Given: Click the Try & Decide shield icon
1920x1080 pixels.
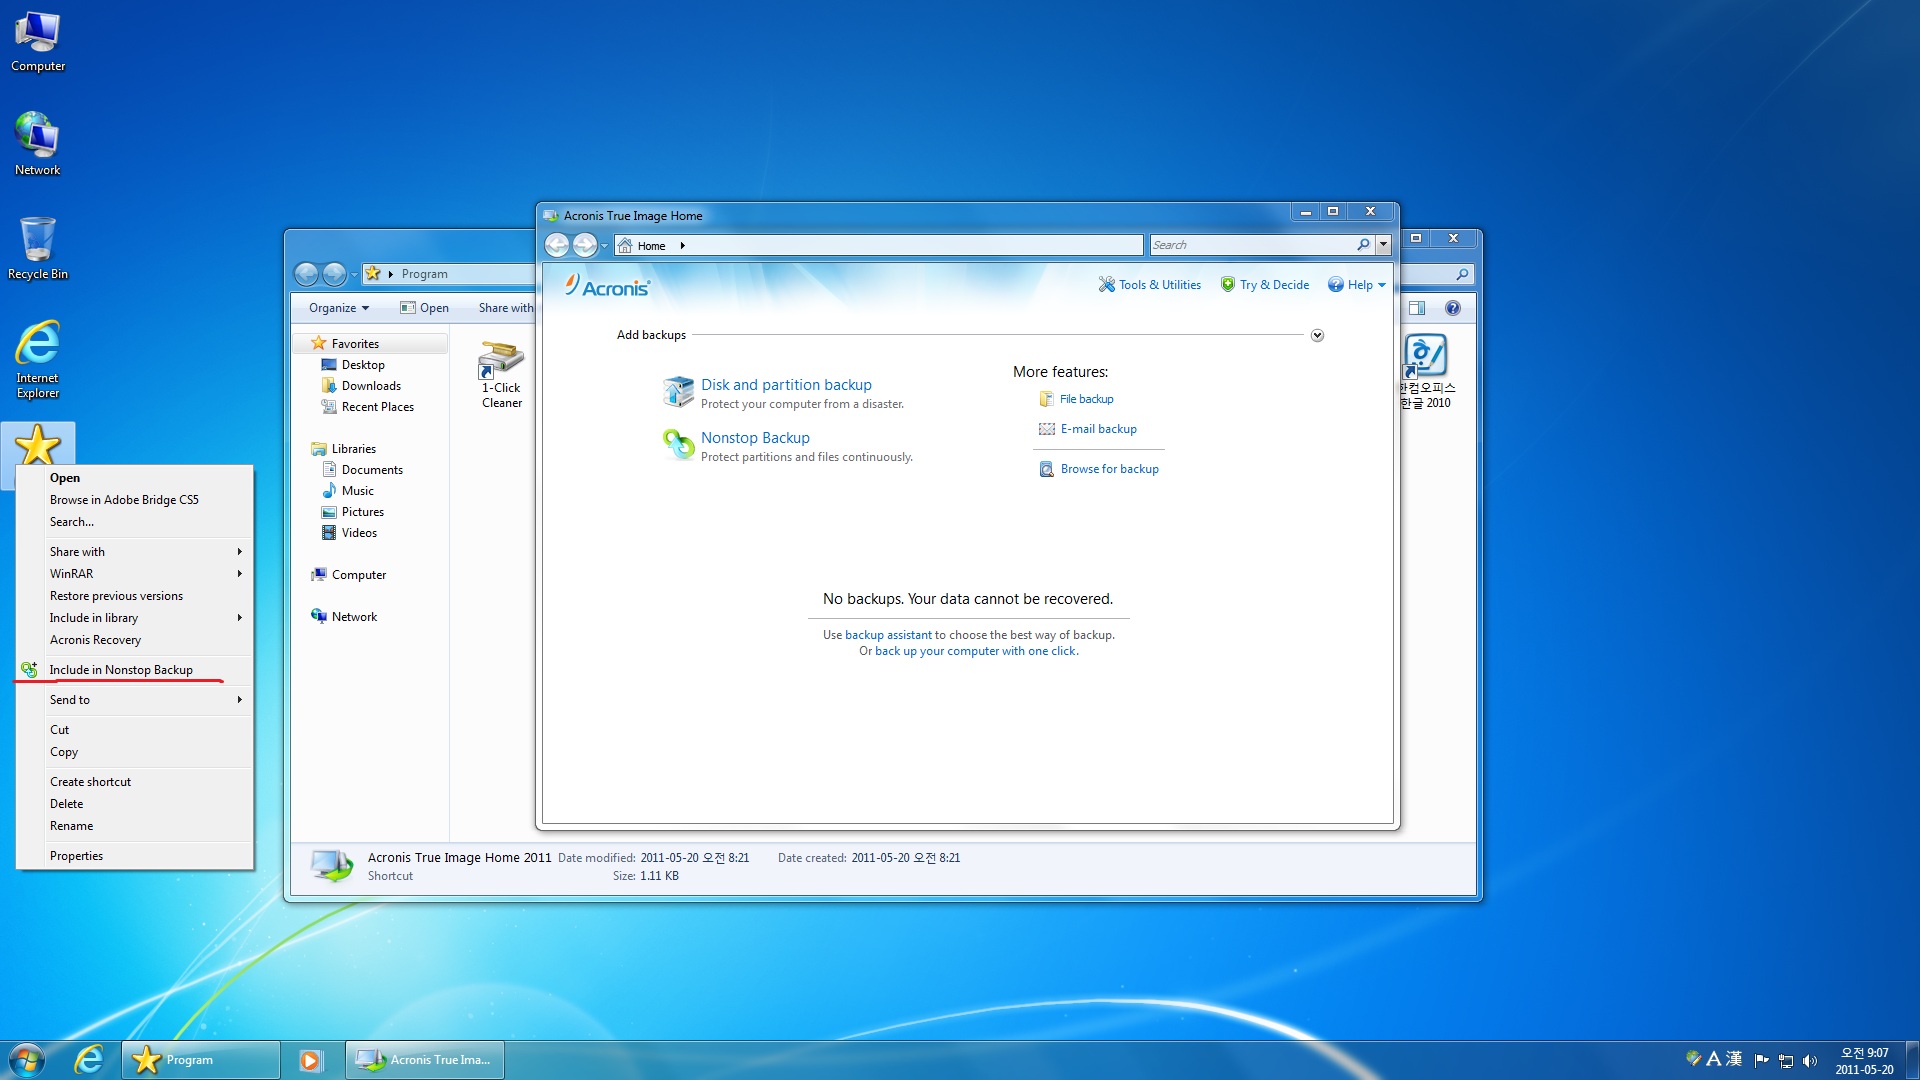Looking at the screenshot, I should tap(1227, 285).
